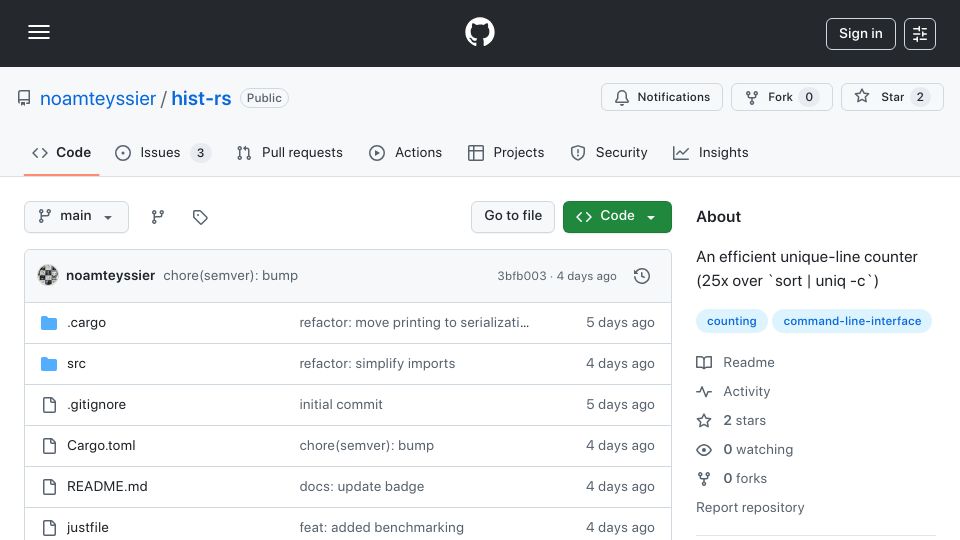
Task: Click the Notifications button
Action: [x=662, y=97]
